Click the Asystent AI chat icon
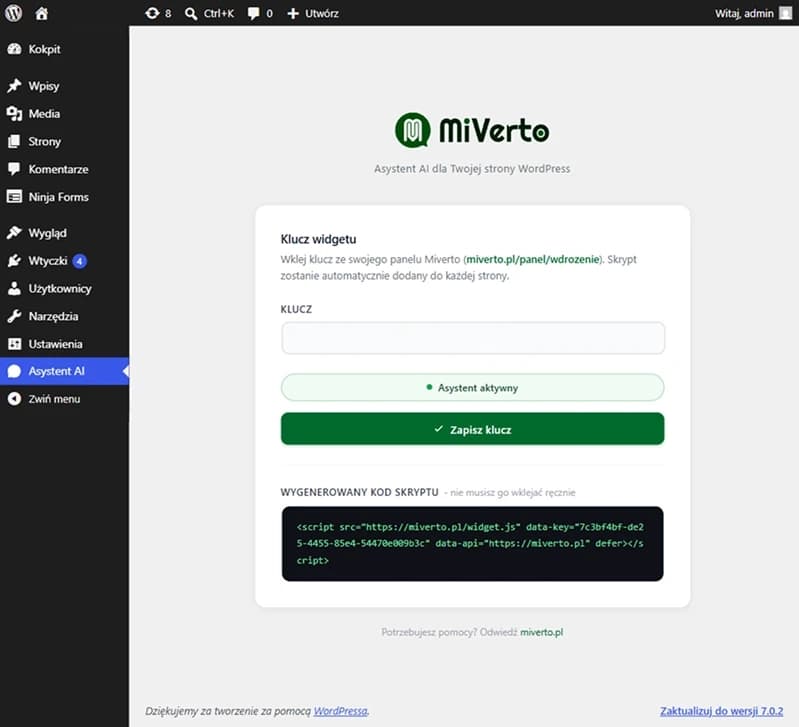Image resolution: width=799 pixels, height=727 pixels. pos(14,371)
